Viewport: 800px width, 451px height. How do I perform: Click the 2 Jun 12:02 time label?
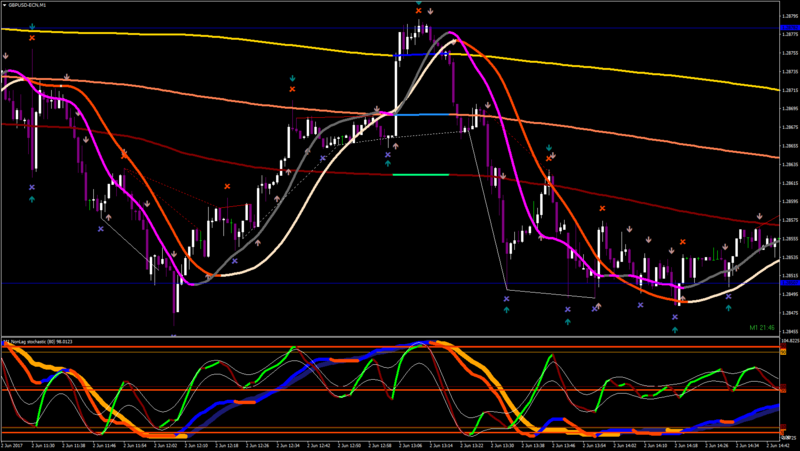click(164, 445)
